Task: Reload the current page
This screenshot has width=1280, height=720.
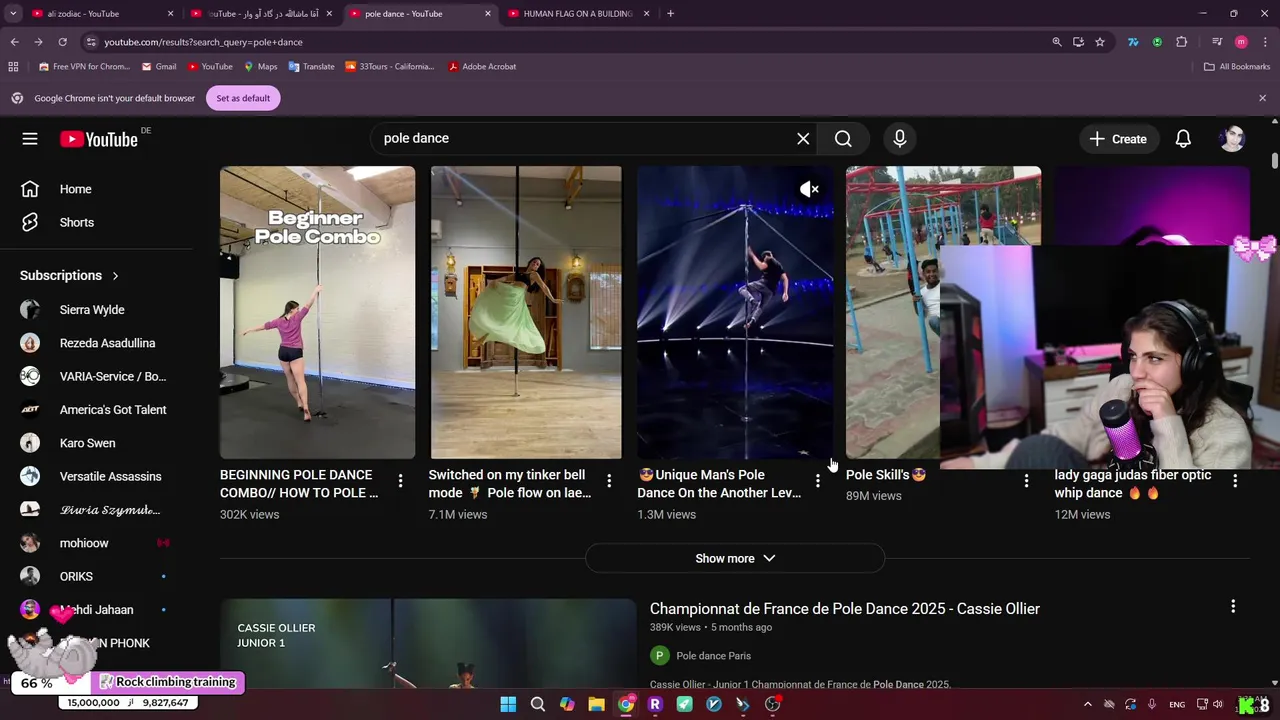Action: click(62, 42)
